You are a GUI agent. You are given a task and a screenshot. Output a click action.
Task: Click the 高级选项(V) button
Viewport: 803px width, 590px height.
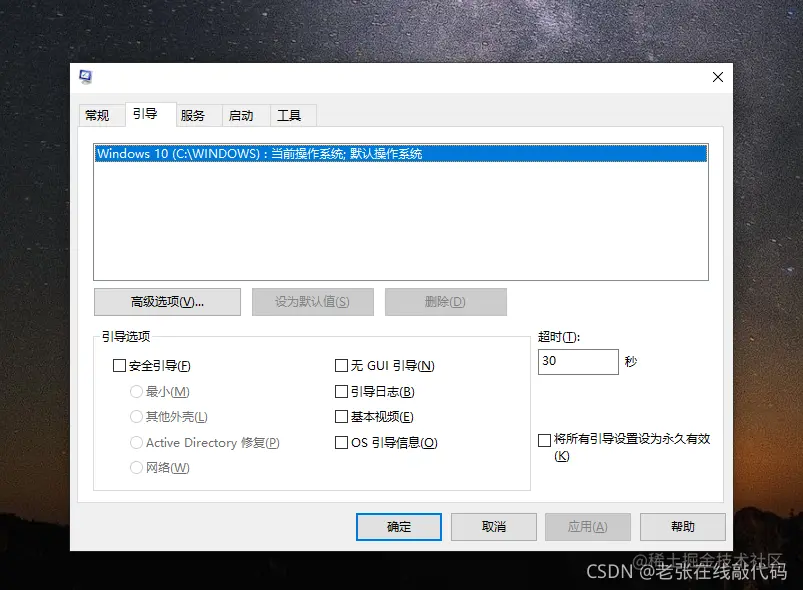pyautogui.click(x=166, y=301)
